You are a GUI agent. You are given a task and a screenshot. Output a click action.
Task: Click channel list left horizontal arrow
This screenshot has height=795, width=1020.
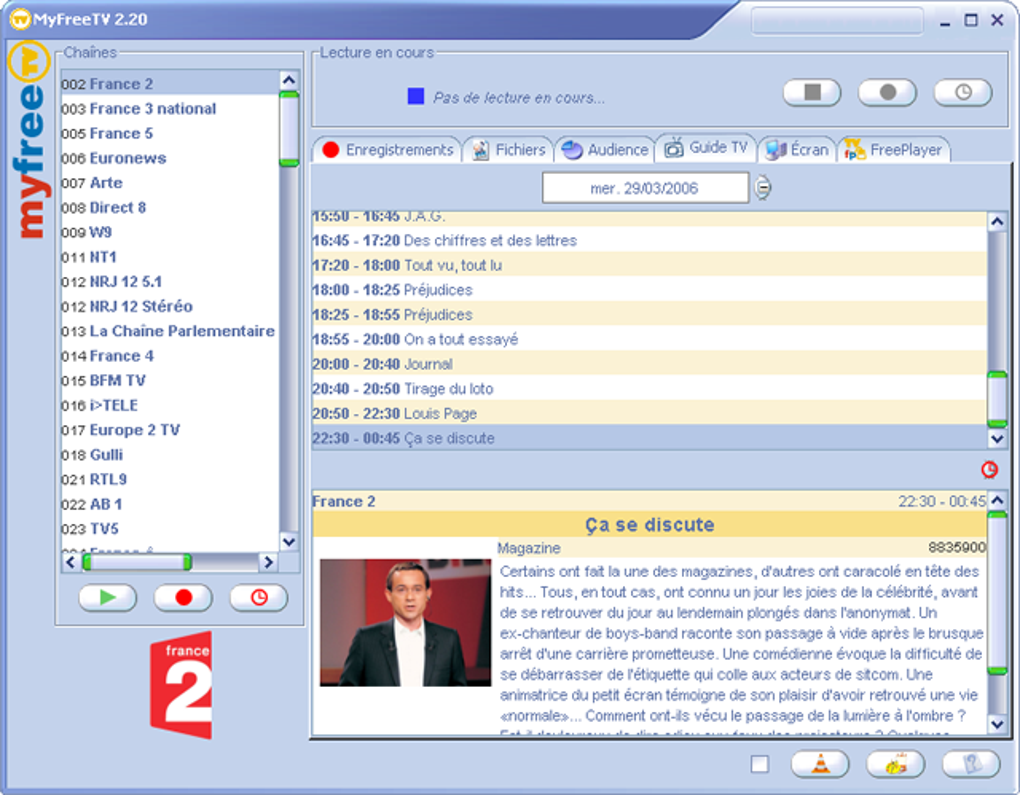[x=71, y=562]
